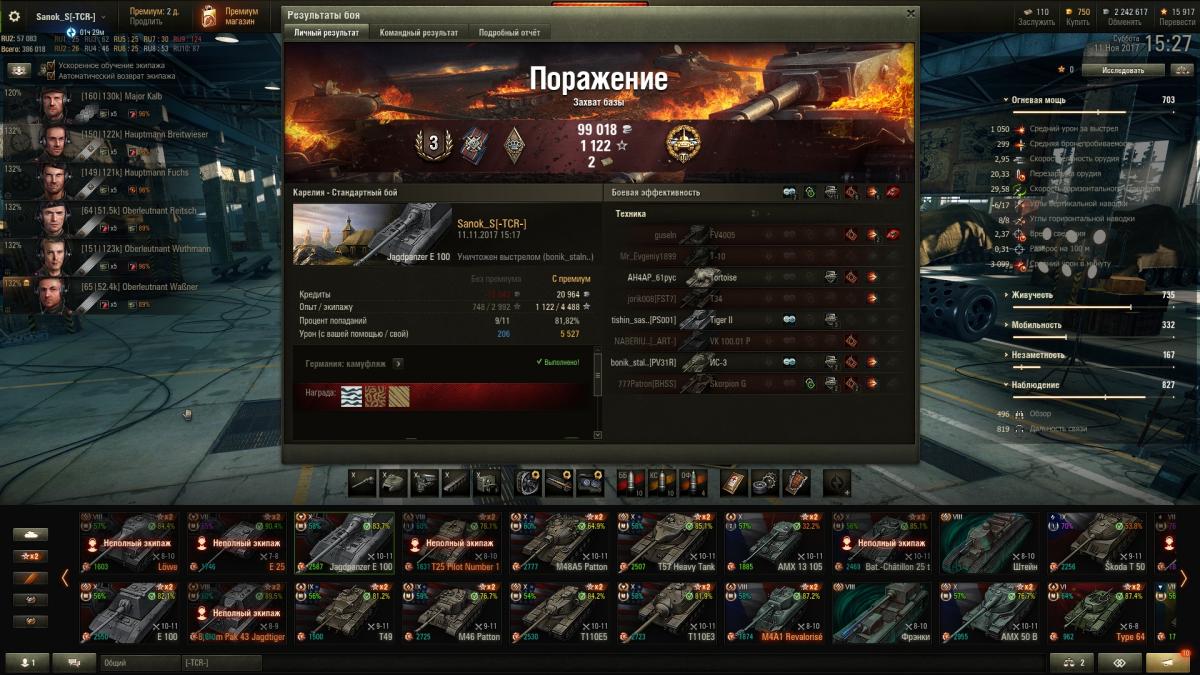The height and width of the screenshot is (675, 1200).
Task: Open the gun module slot icon
Action: click(x=362, y=482)
